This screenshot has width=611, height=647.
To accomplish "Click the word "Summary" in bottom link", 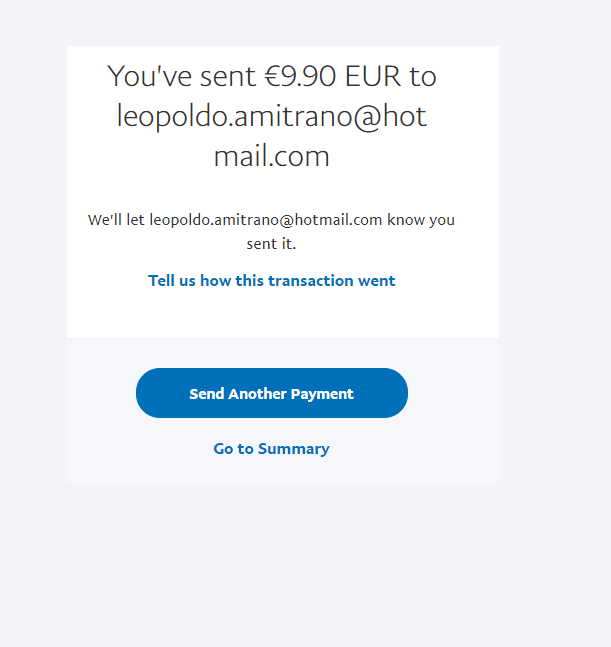I will (x=294, y=449).
